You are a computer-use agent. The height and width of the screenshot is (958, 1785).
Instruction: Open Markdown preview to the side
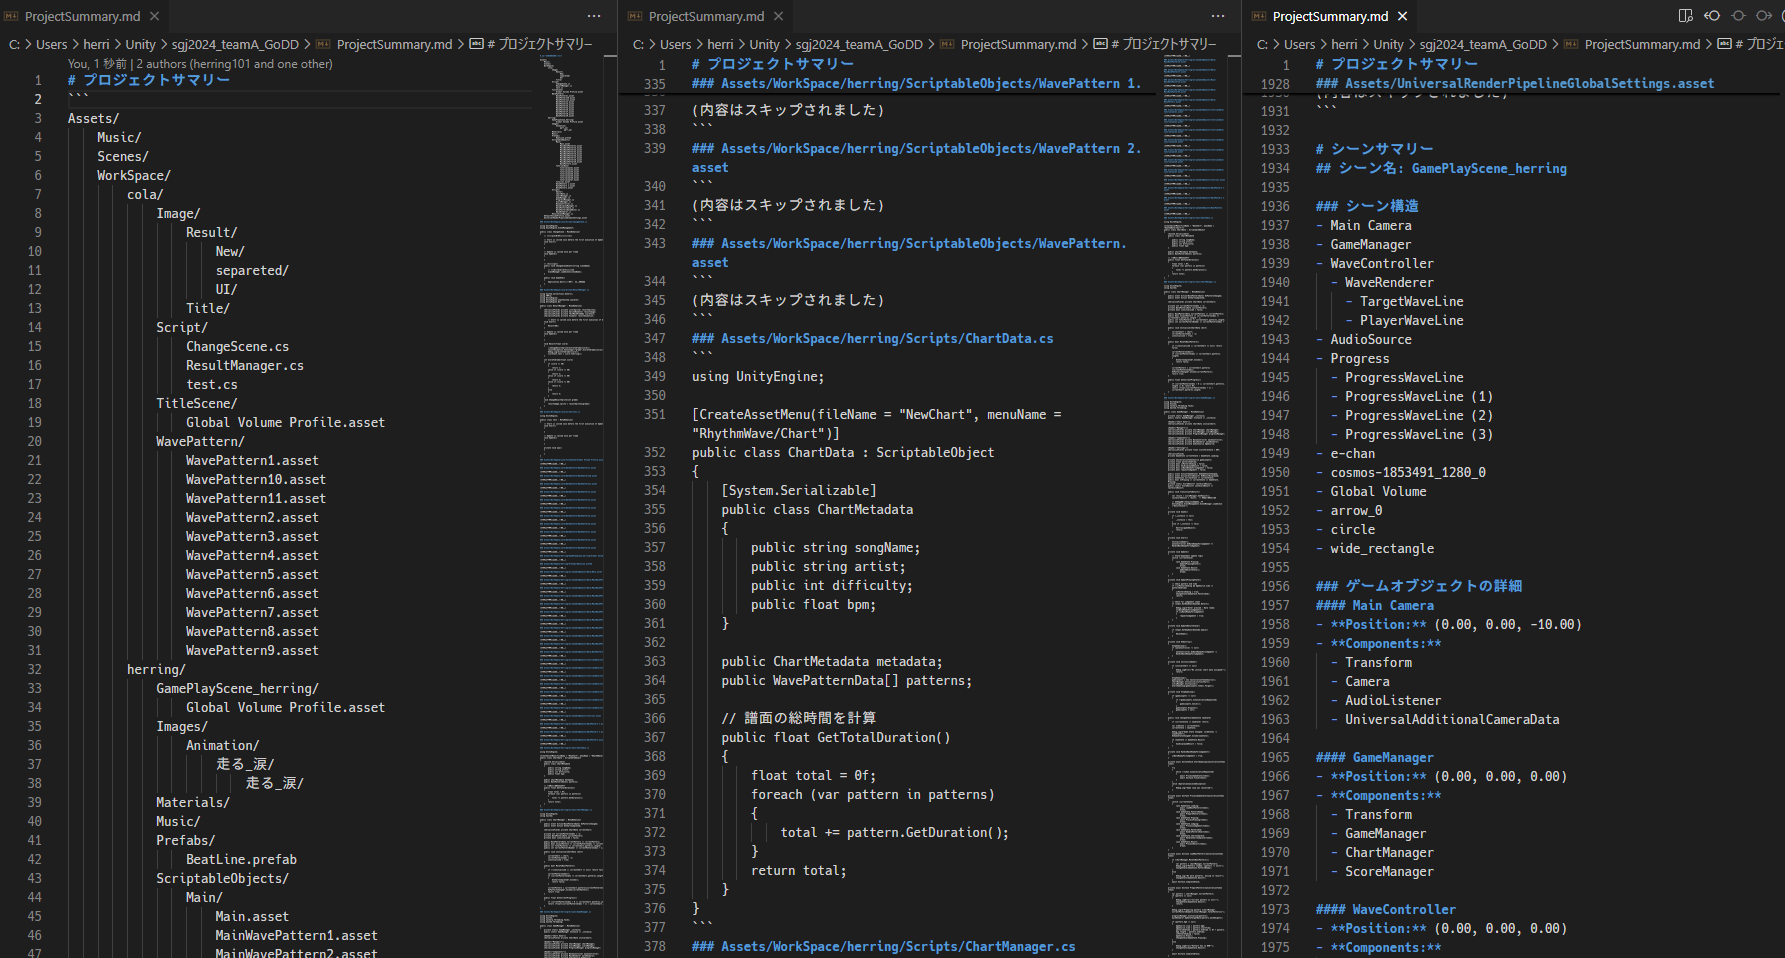point(1686,16)
